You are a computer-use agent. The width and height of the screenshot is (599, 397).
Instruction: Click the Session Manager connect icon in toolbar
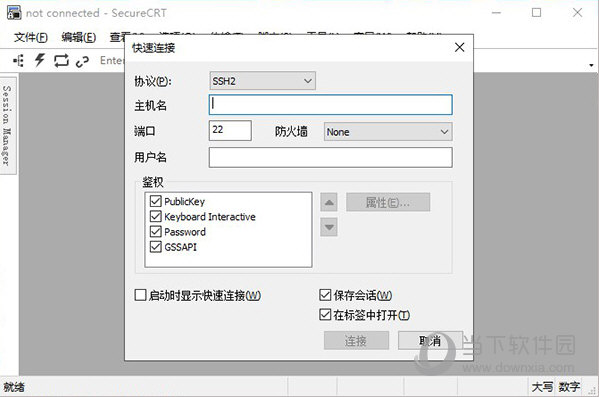pyautogui.click(x=19, y=60)
